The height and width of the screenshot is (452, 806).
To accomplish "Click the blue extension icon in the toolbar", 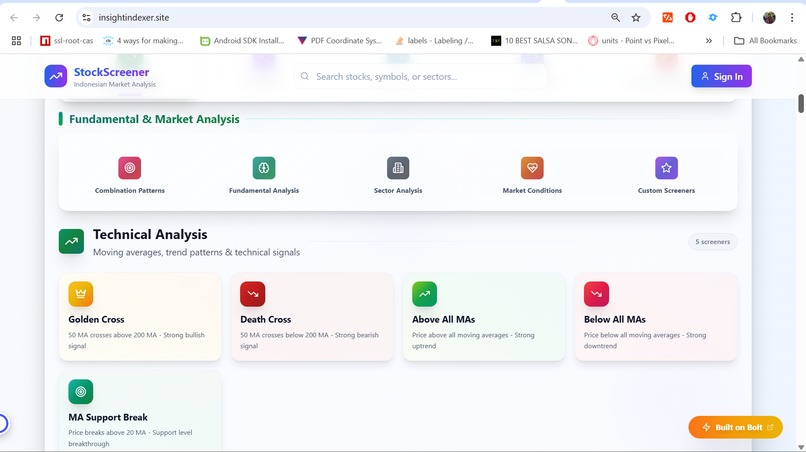I will 712,17.
